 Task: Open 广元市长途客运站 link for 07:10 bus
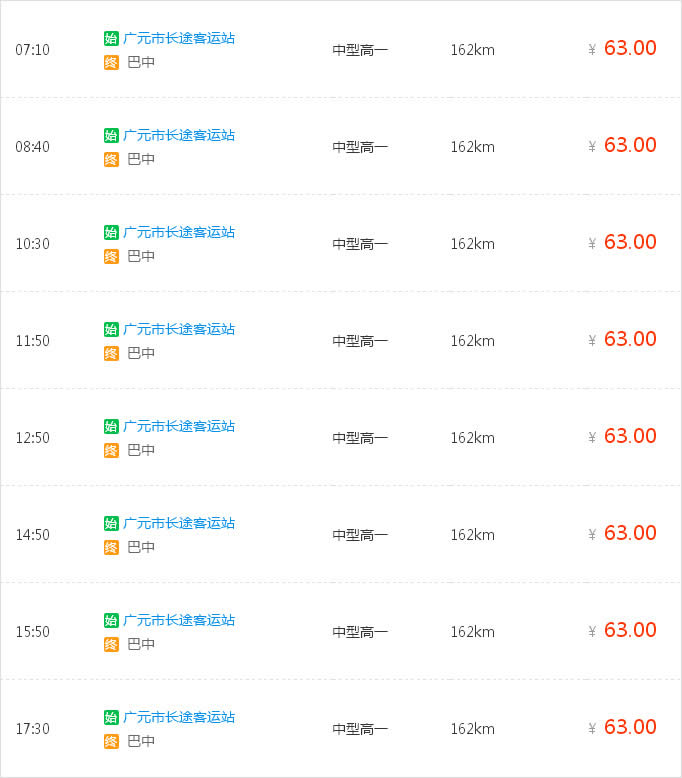tap(179, 38)
